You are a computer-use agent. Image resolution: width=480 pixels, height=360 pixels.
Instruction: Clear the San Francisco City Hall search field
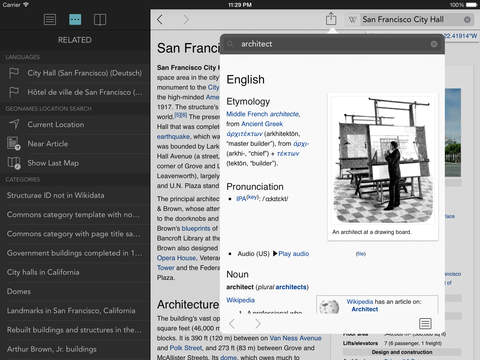click(467, 20)
